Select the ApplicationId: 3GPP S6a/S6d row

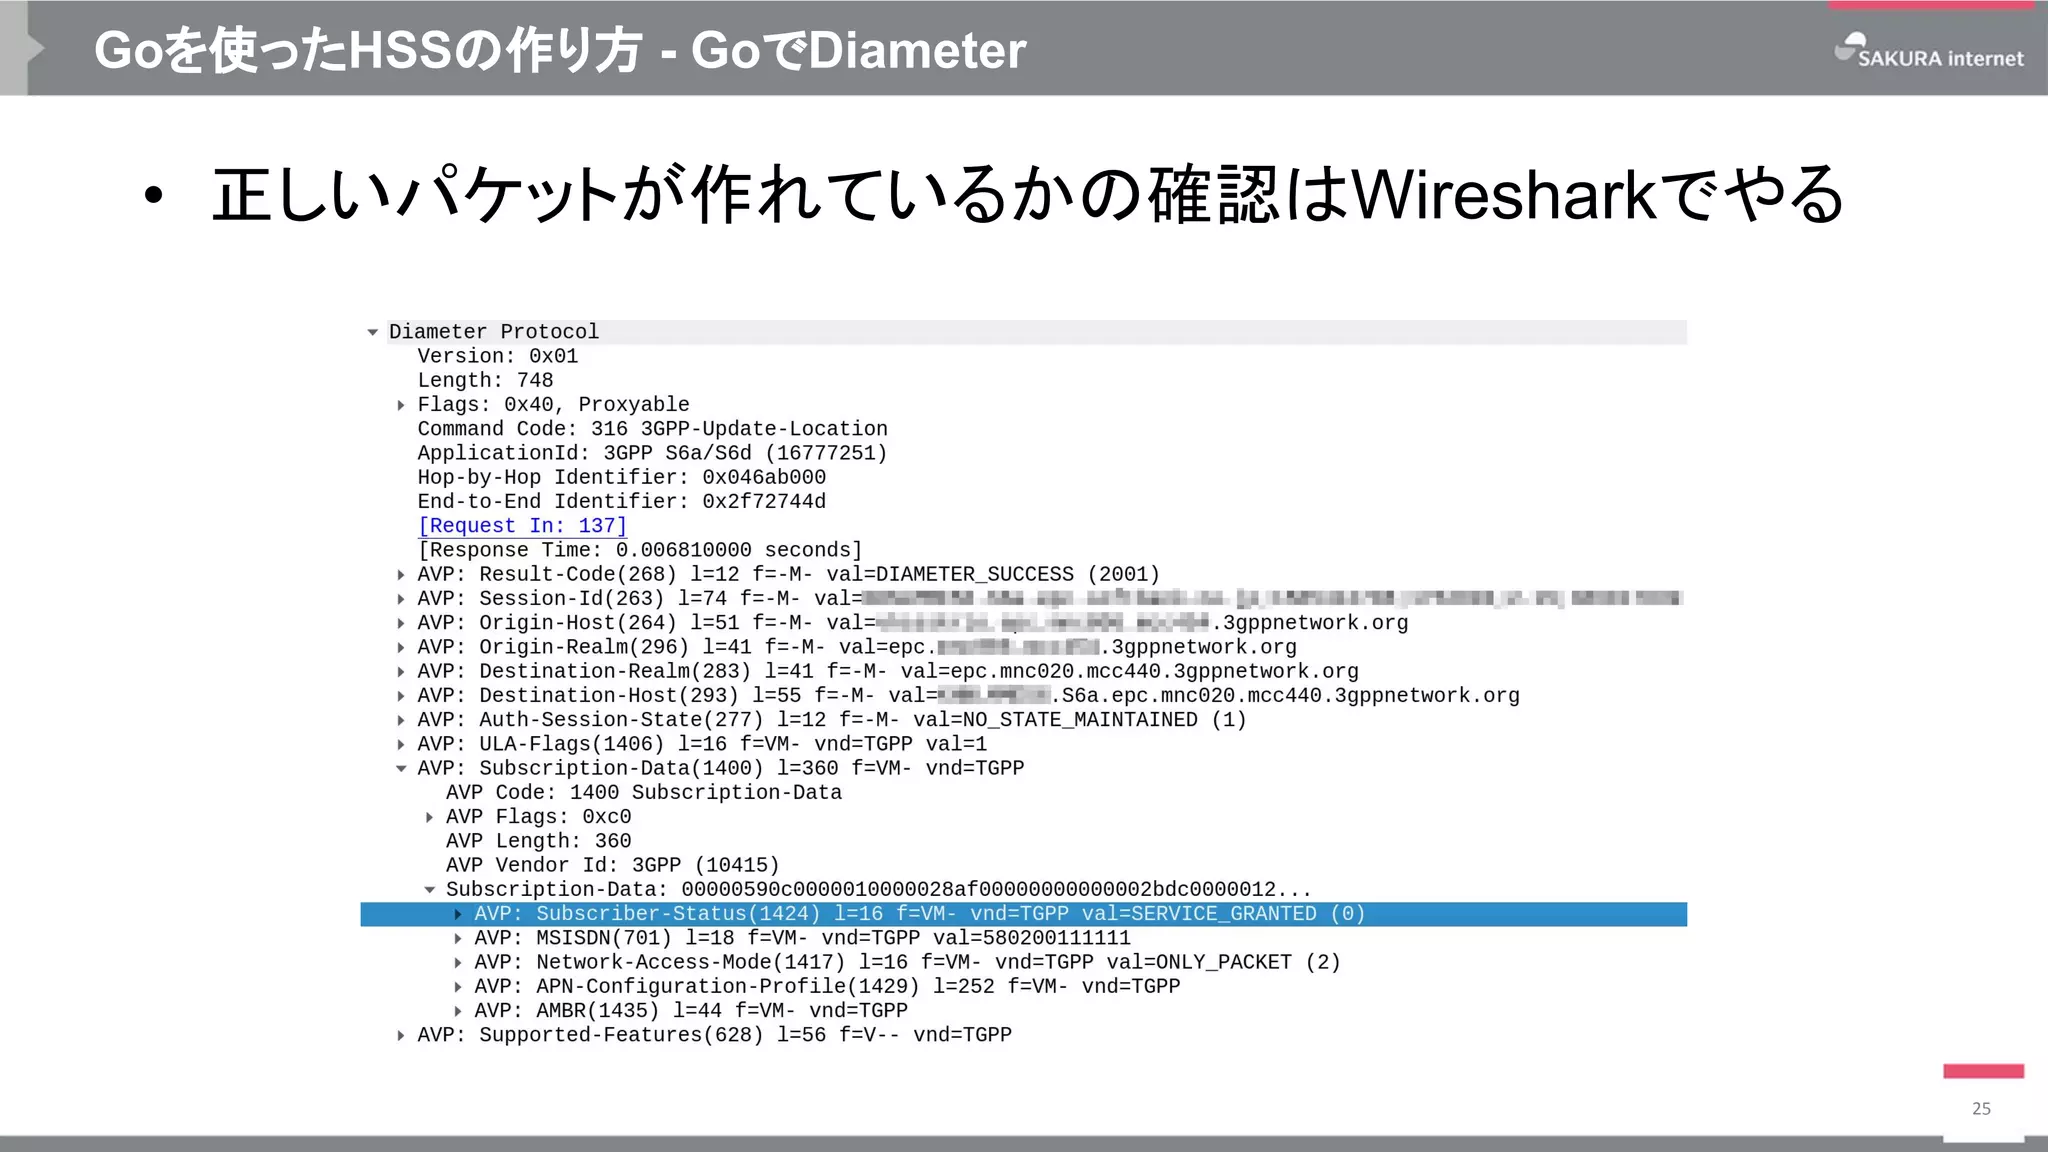point(652,453)
